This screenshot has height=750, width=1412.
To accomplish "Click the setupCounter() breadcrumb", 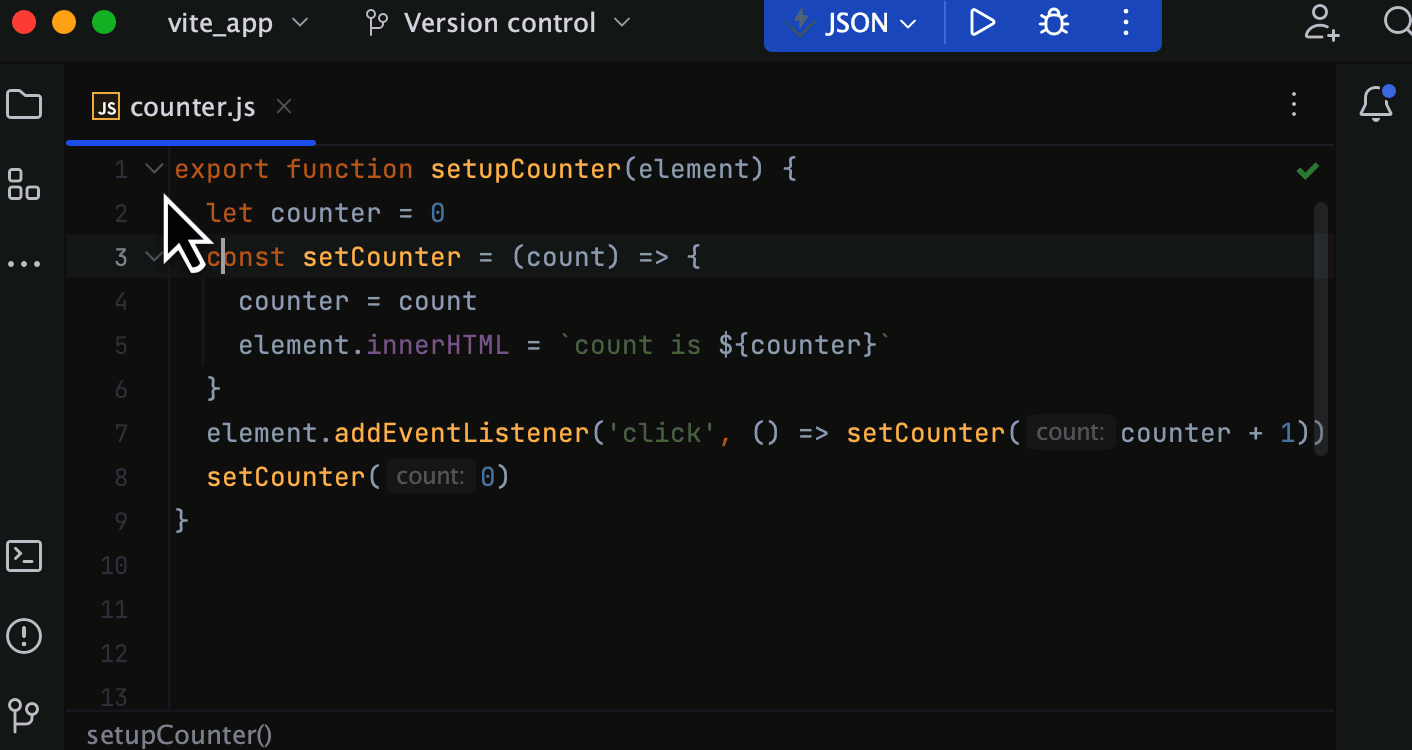I will 179,734.
